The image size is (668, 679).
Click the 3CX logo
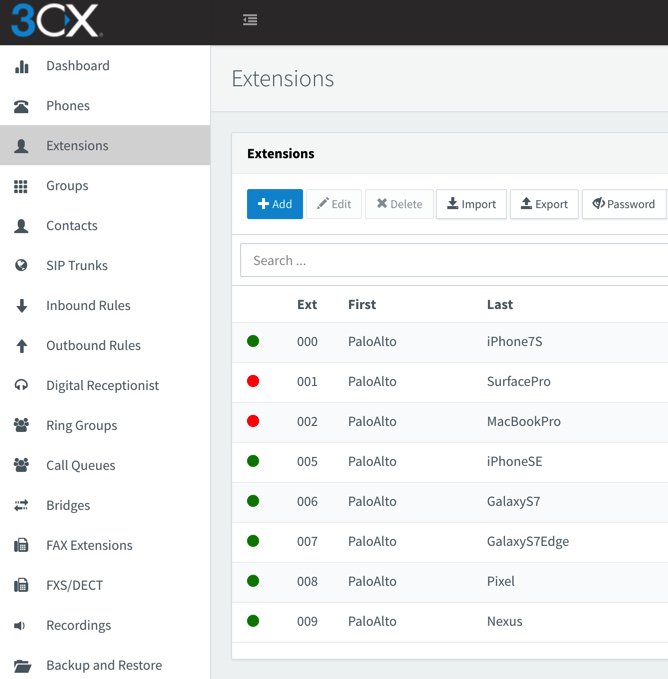click(x=56, y=20)
